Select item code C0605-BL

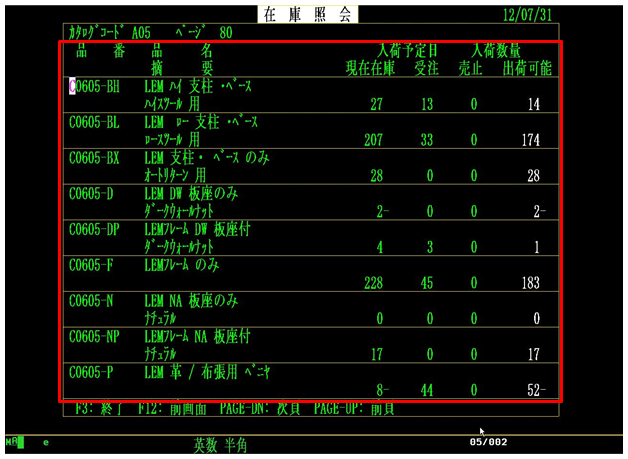(94, 122)
